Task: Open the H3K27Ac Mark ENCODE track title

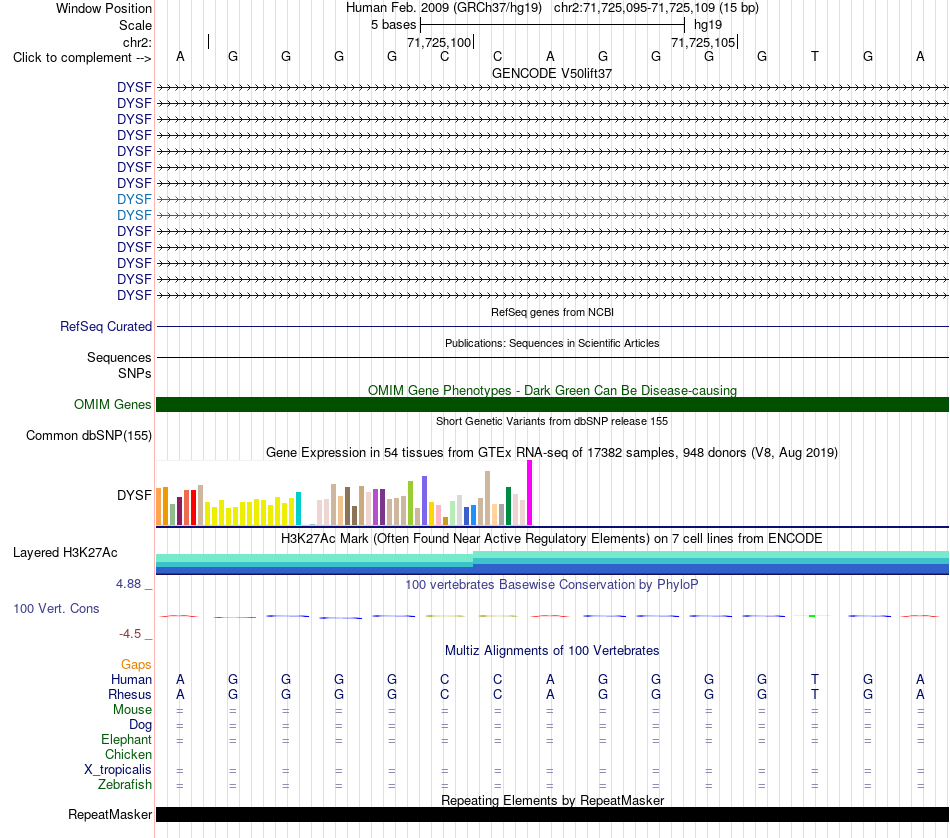Action: 552,539
